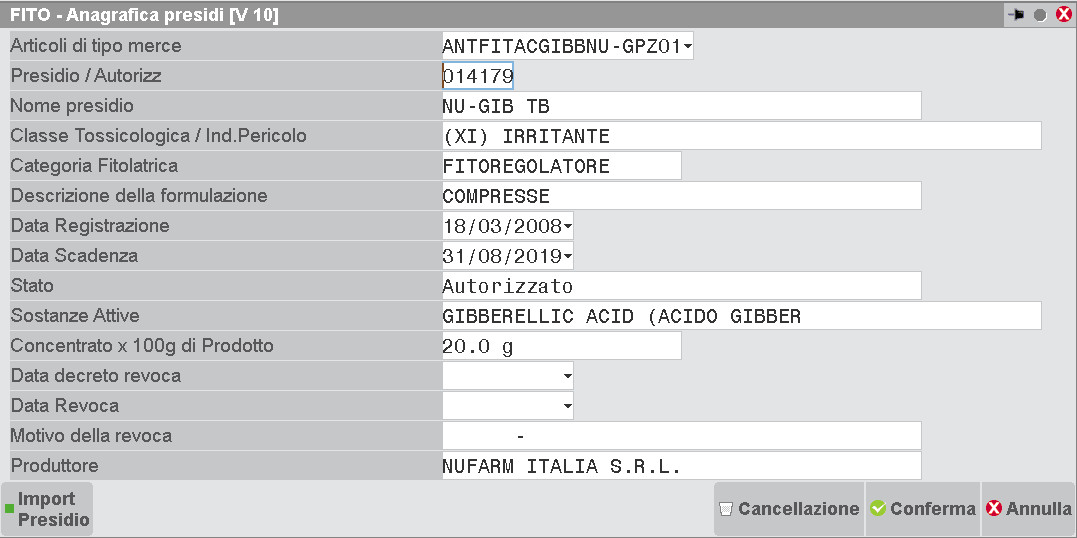Pin the window using the pushpin icon

[x=1017, y=15]
